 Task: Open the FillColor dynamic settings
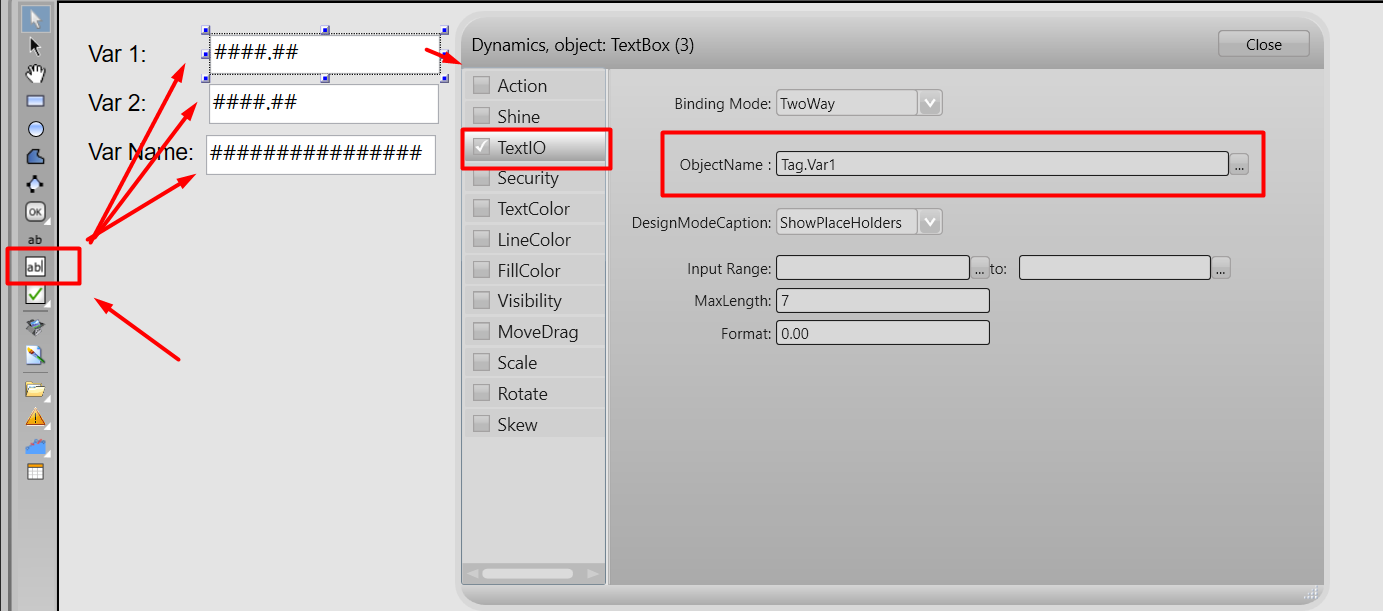coord(529,271)
